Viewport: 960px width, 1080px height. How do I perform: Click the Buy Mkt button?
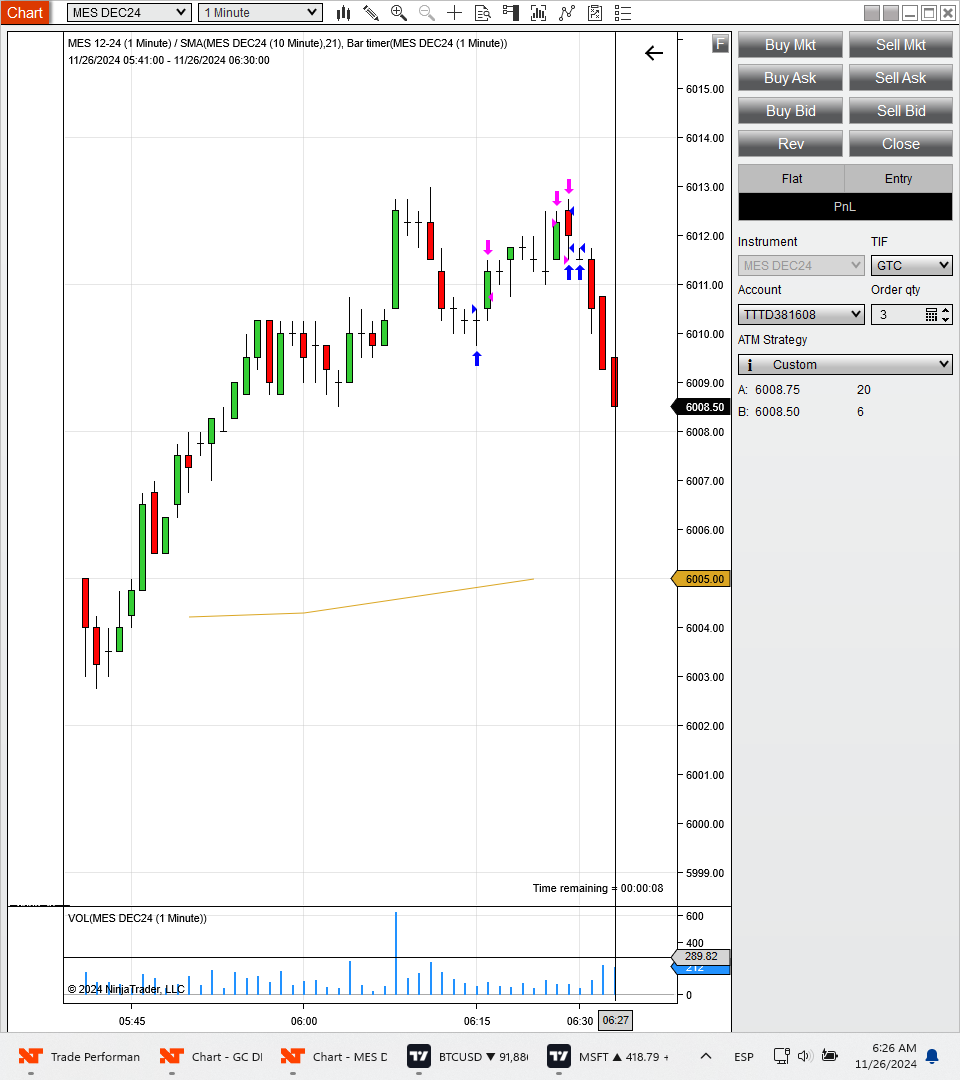coord(790,45)
